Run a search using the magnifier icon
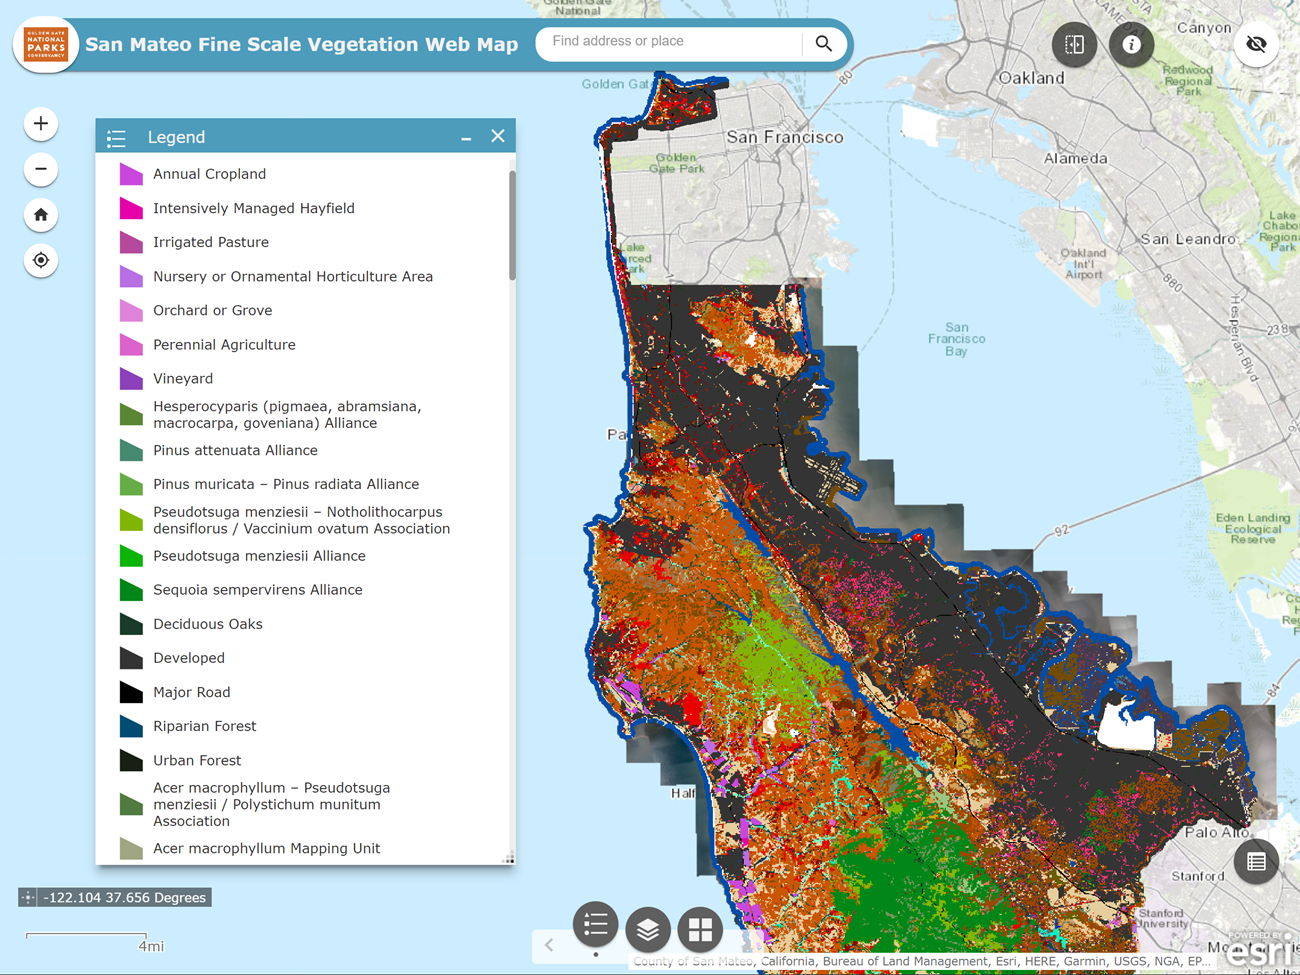The height and width of the screenshot is (975, 1300). [x=824, y=44]
